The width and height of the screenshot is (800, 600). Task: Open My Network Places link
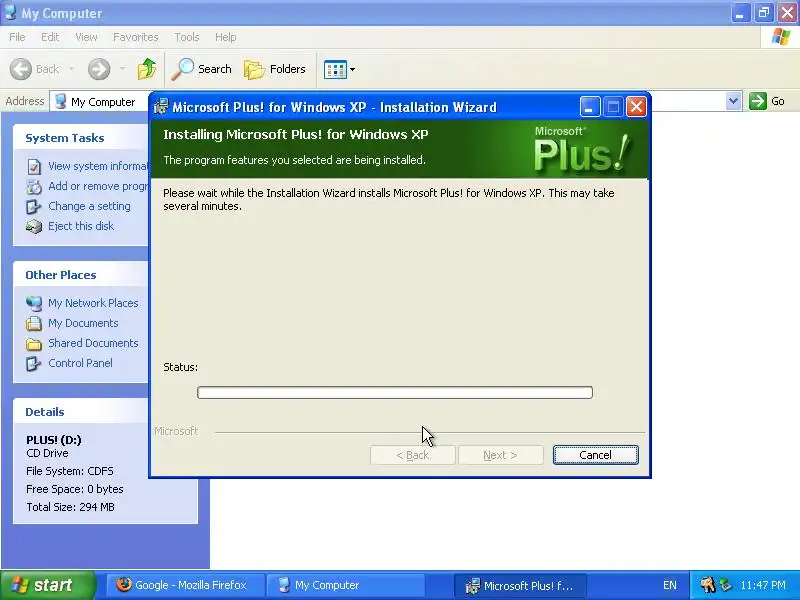[93, 303]
